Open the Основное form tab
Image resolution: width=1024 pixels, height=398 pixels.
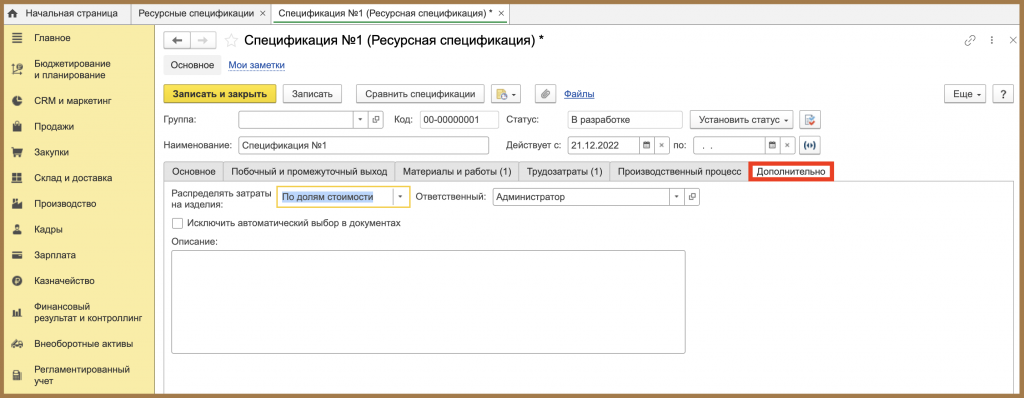193,171
